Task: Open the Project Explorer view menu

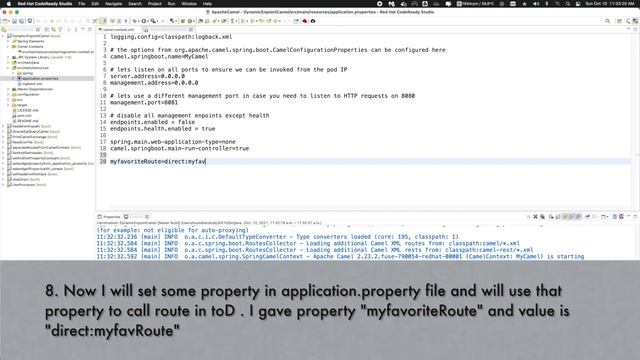Action: [76, 29]
